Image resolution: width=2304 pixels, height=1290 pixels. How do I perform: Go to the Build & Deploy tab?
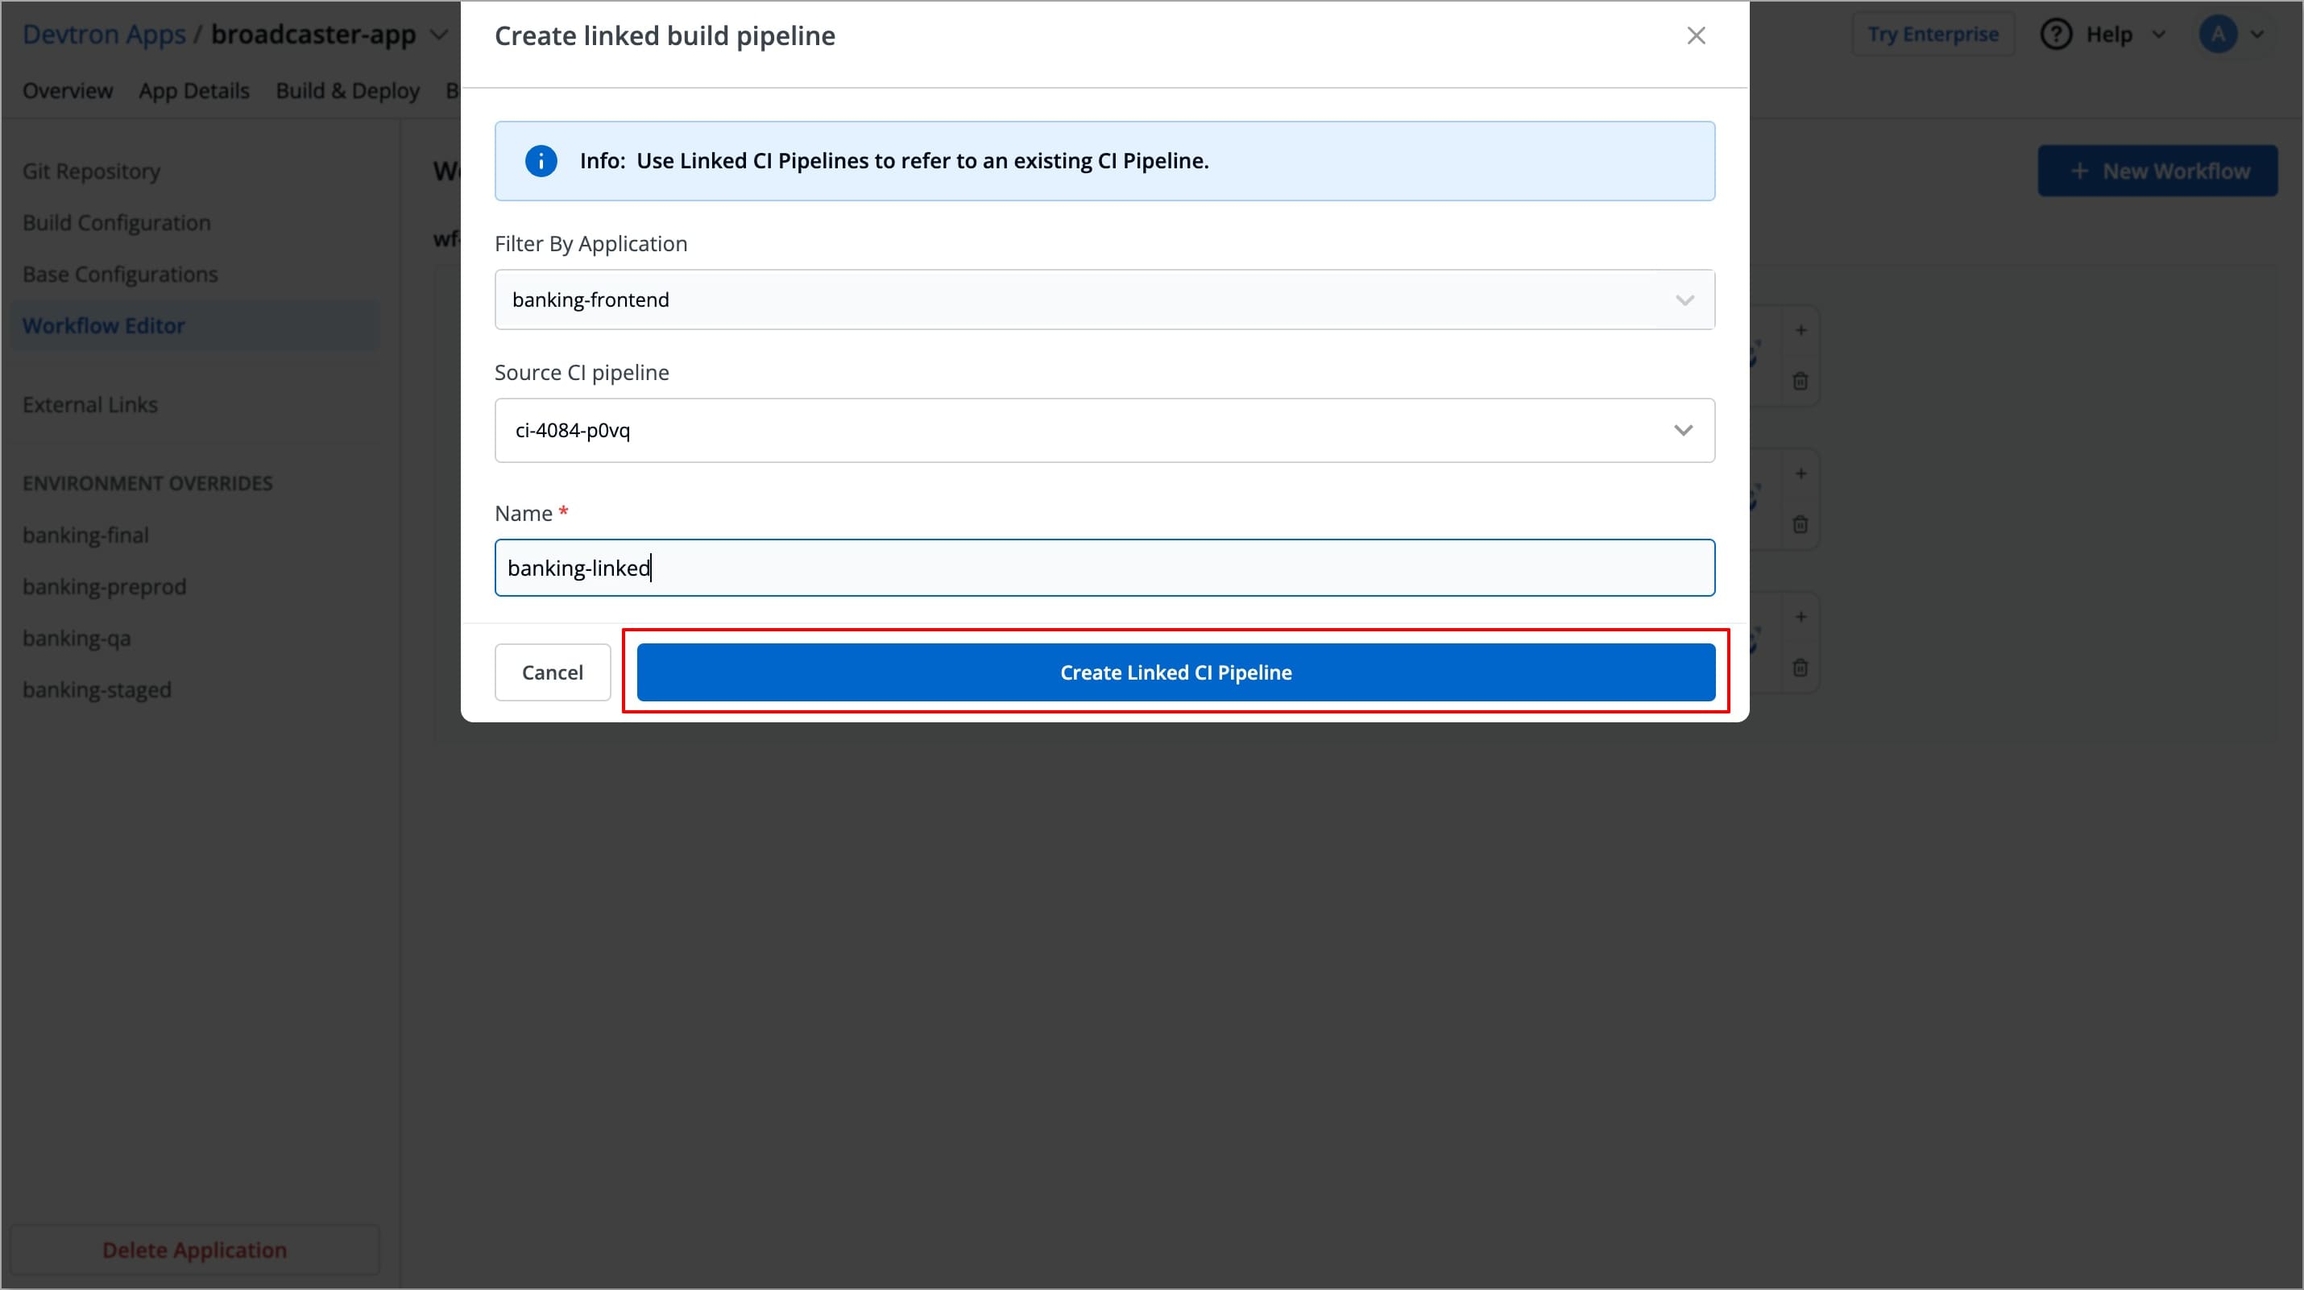[347, 91]
